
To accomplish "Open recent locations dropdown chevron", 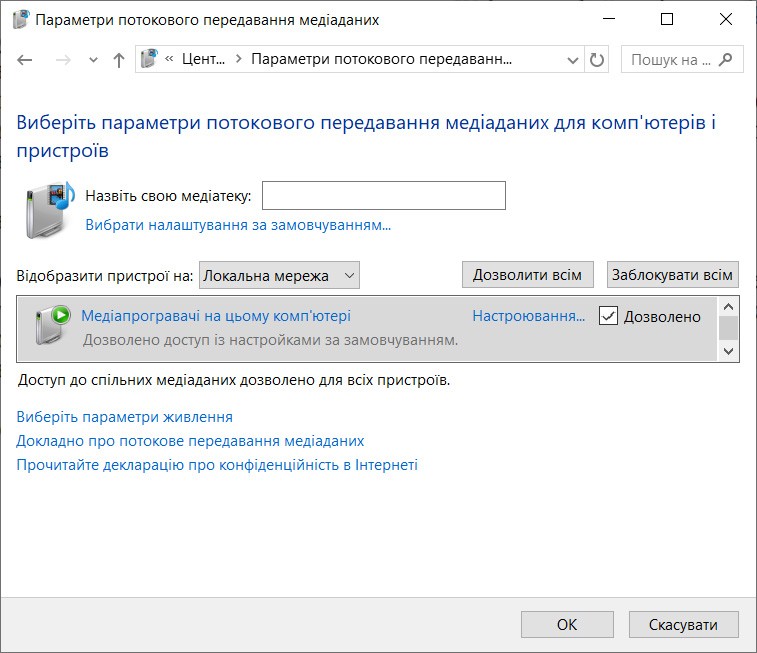I will tap(94, 60).
